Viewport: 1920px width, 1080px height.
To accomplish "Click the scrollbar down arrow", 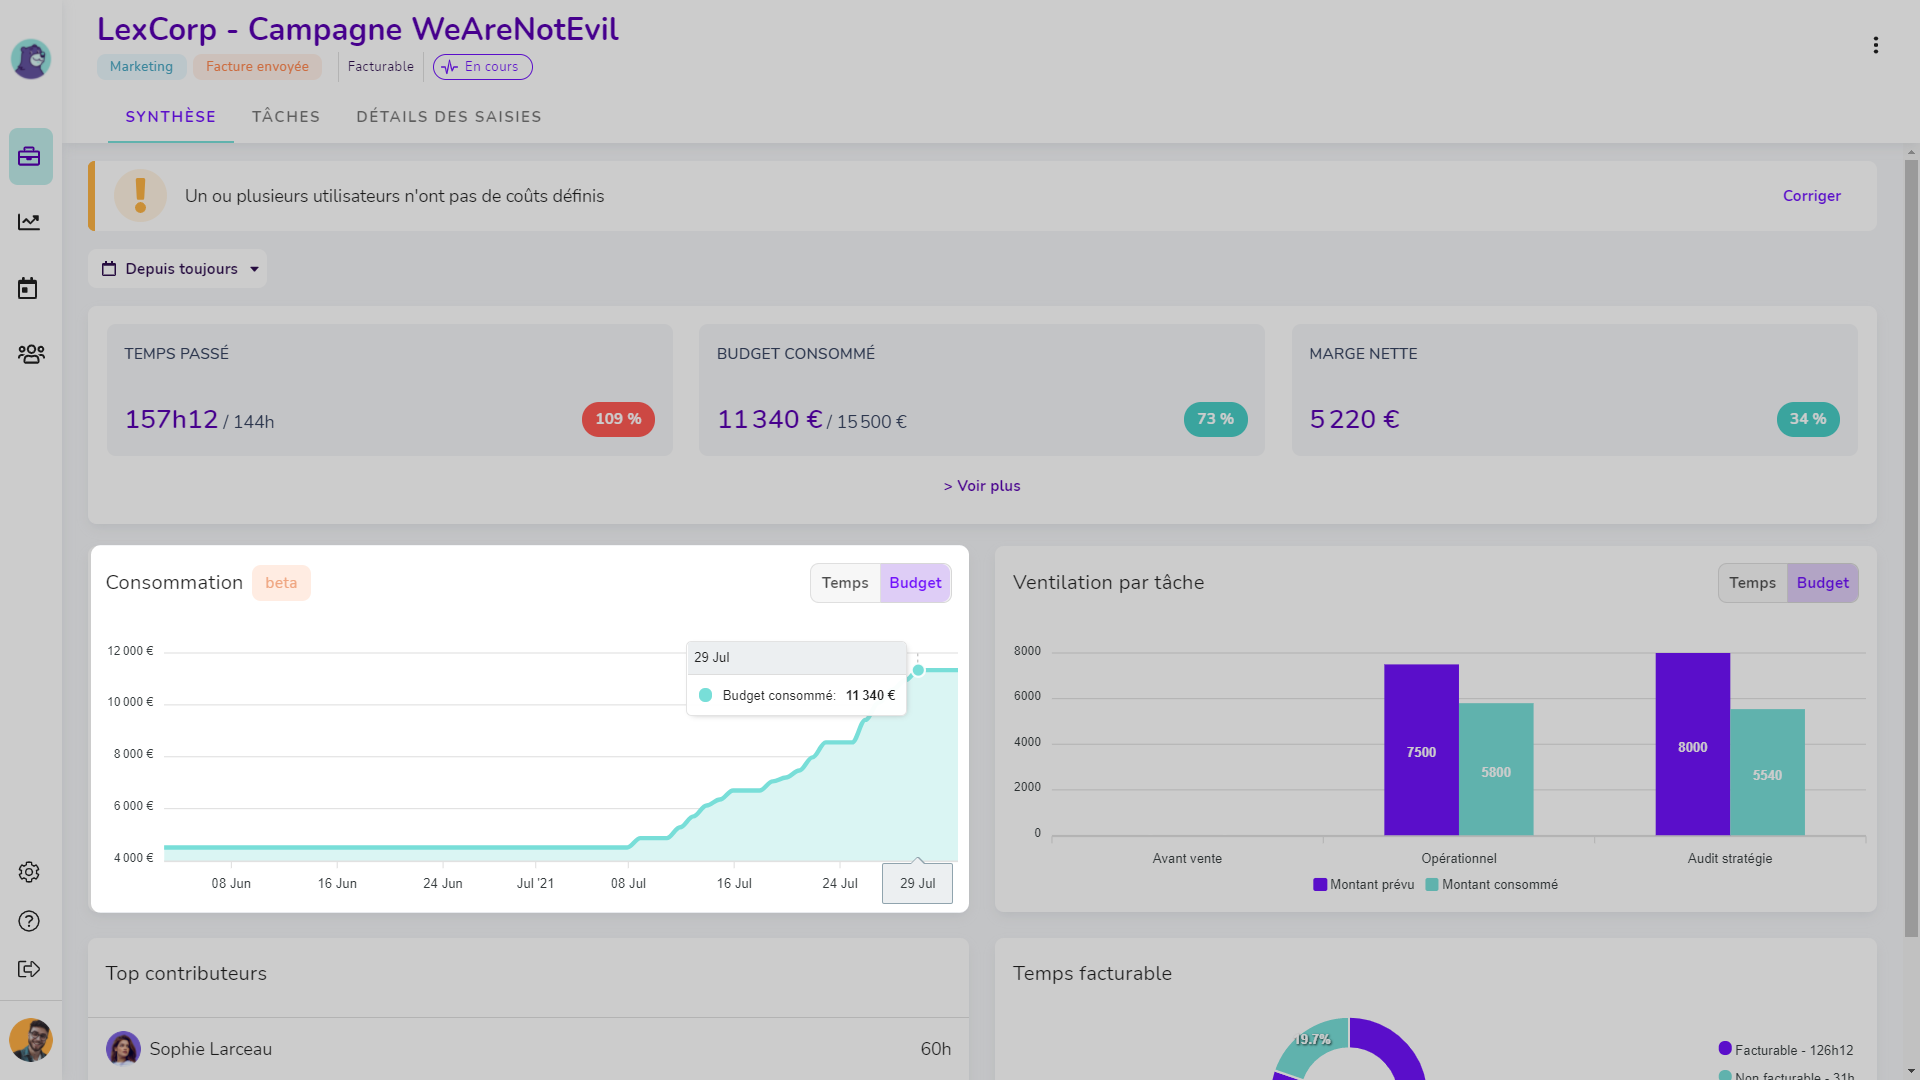I will pos(1911,1071).
